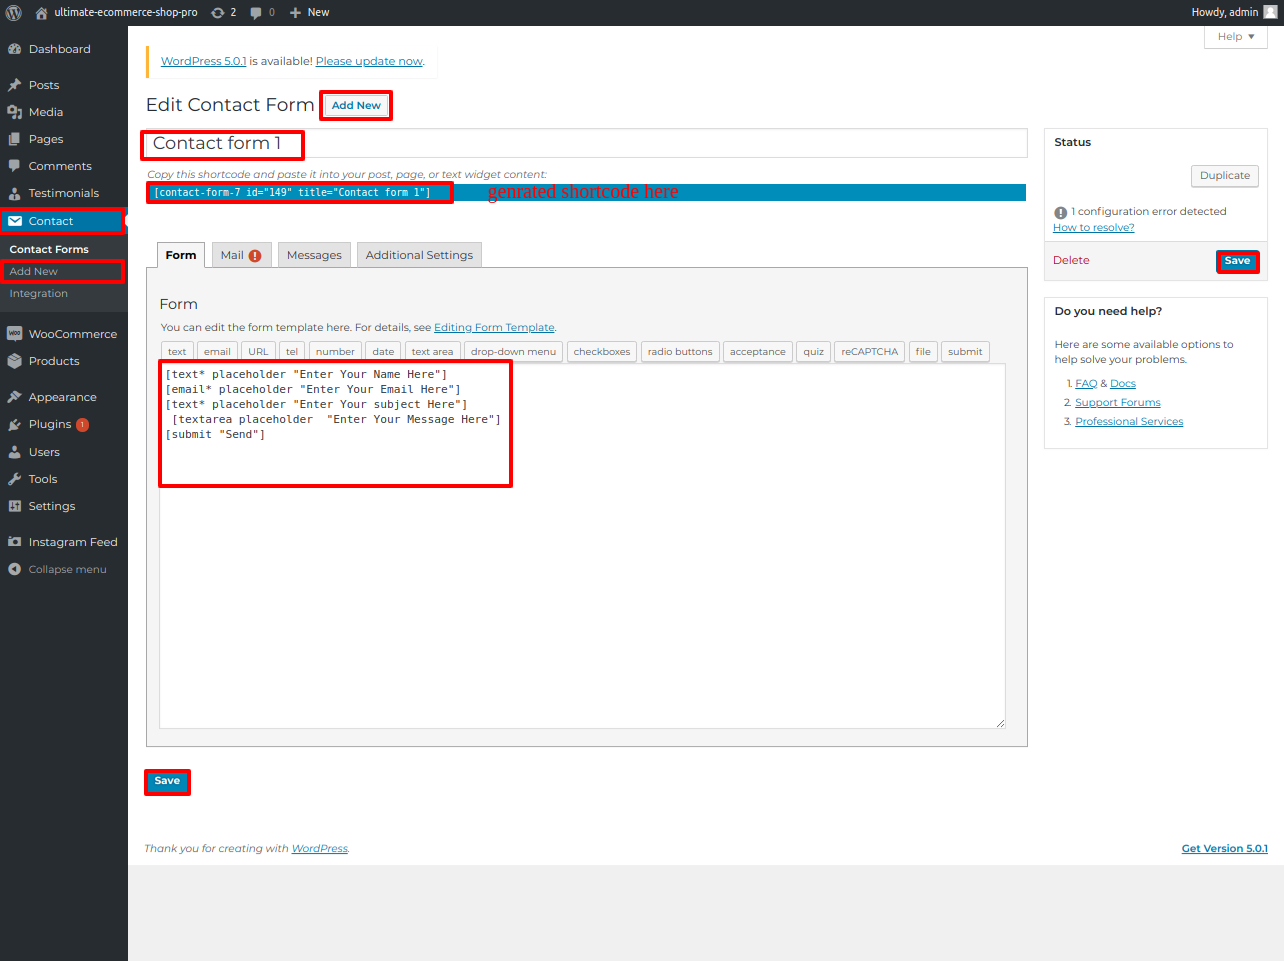Insert a radio buttons tag
This screenshot has height=961, width=1284.
[x=680, y=351]
